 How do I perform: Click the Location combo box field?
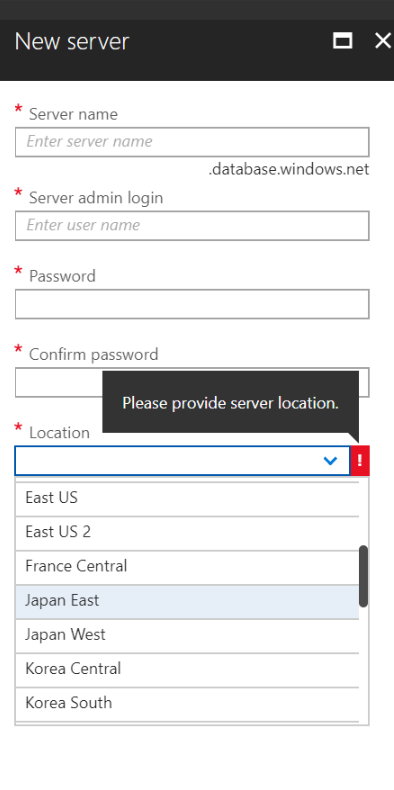pyautogui.click(x=182, y=460)
